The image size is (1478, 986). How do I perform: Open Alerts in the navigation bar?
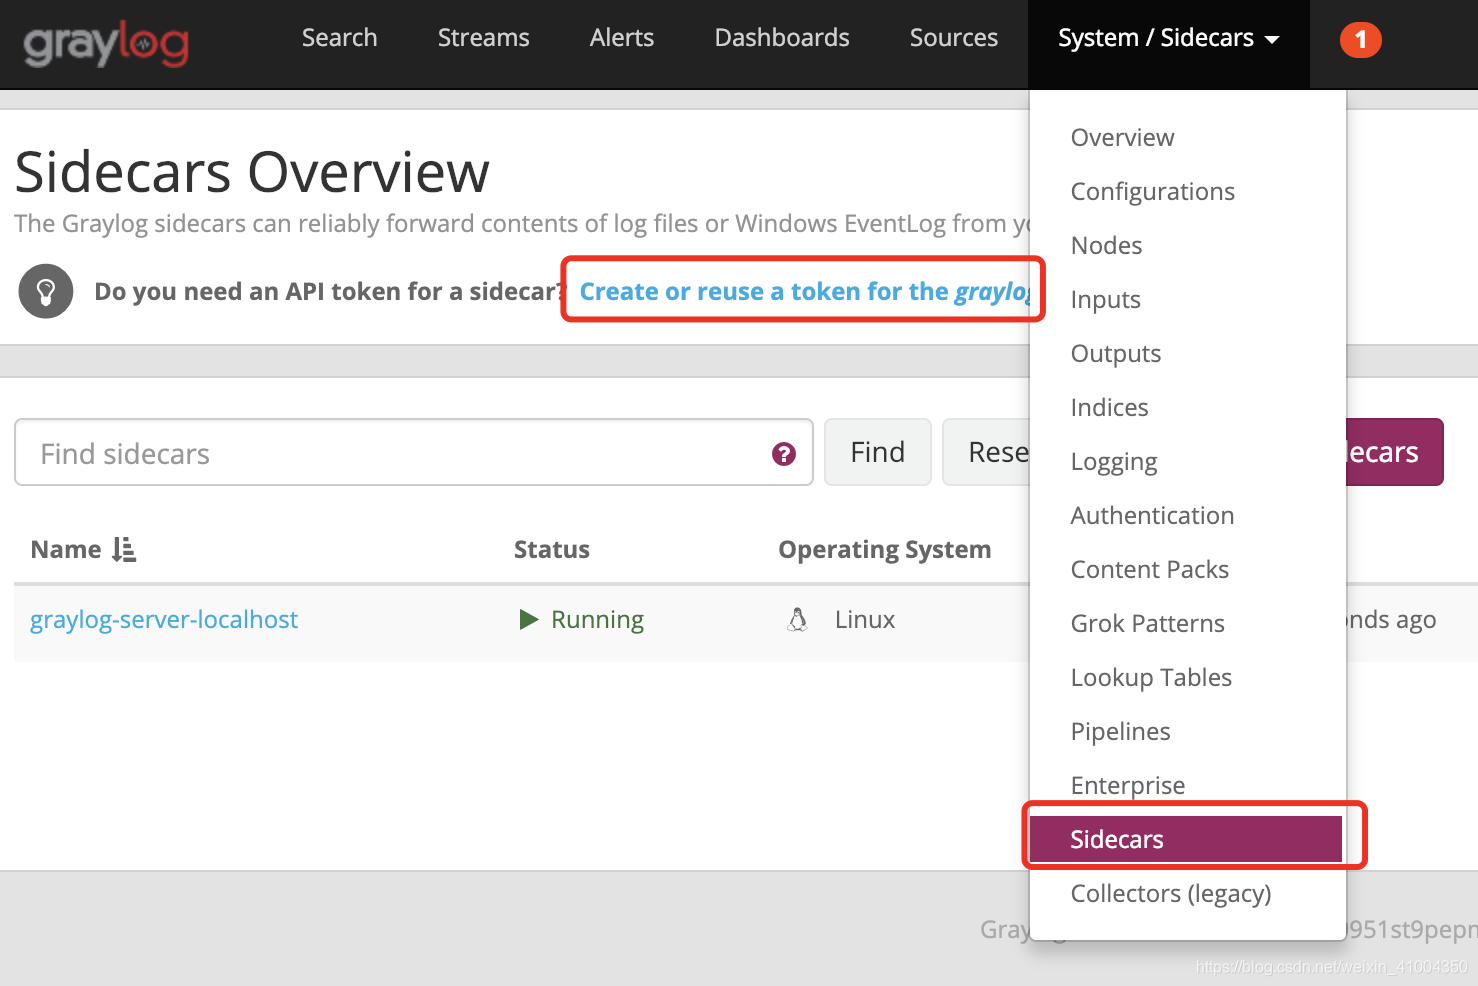tap(622, 38)
